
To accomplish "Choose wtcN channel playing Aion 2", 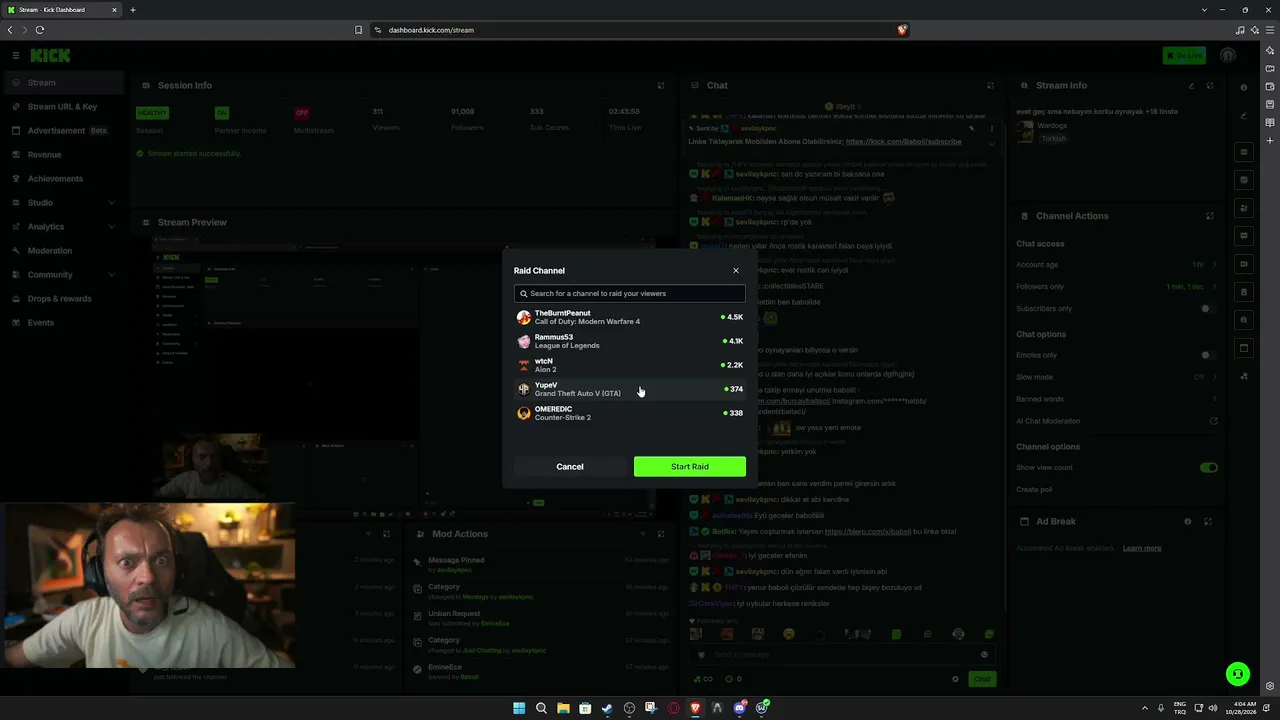I will (x=630, y=365).
